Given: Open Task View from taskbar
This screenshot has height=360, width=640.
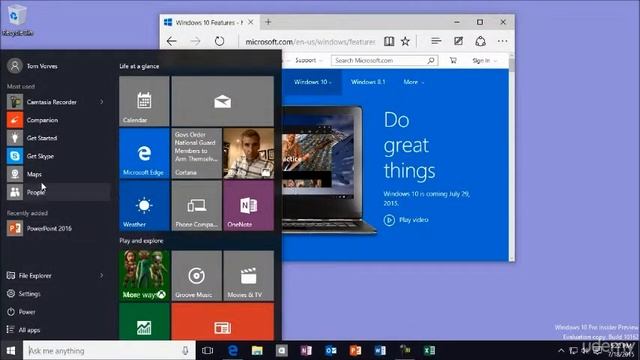Looking at the screenshot, I should [x=207, y=350].
